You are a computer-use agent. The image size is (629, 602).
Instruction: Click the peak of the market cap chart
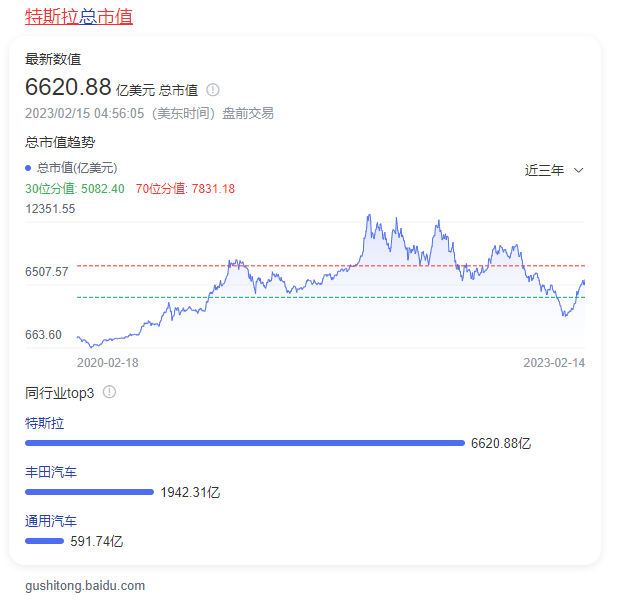pos(369,216)
